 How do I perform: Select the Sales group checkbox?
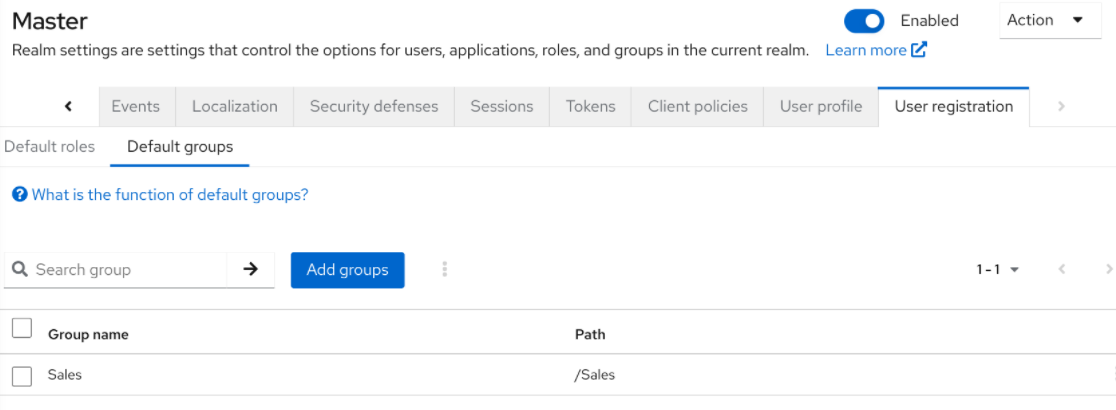point(22,376)
